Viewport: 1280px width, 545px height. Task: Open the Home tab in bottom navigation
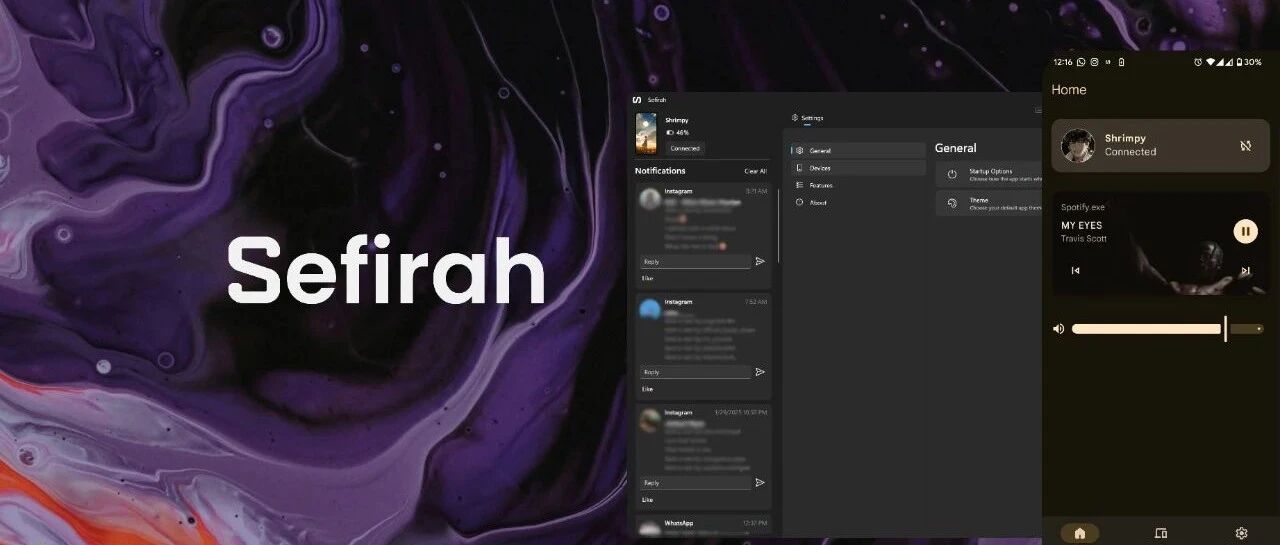point(1079,533)
